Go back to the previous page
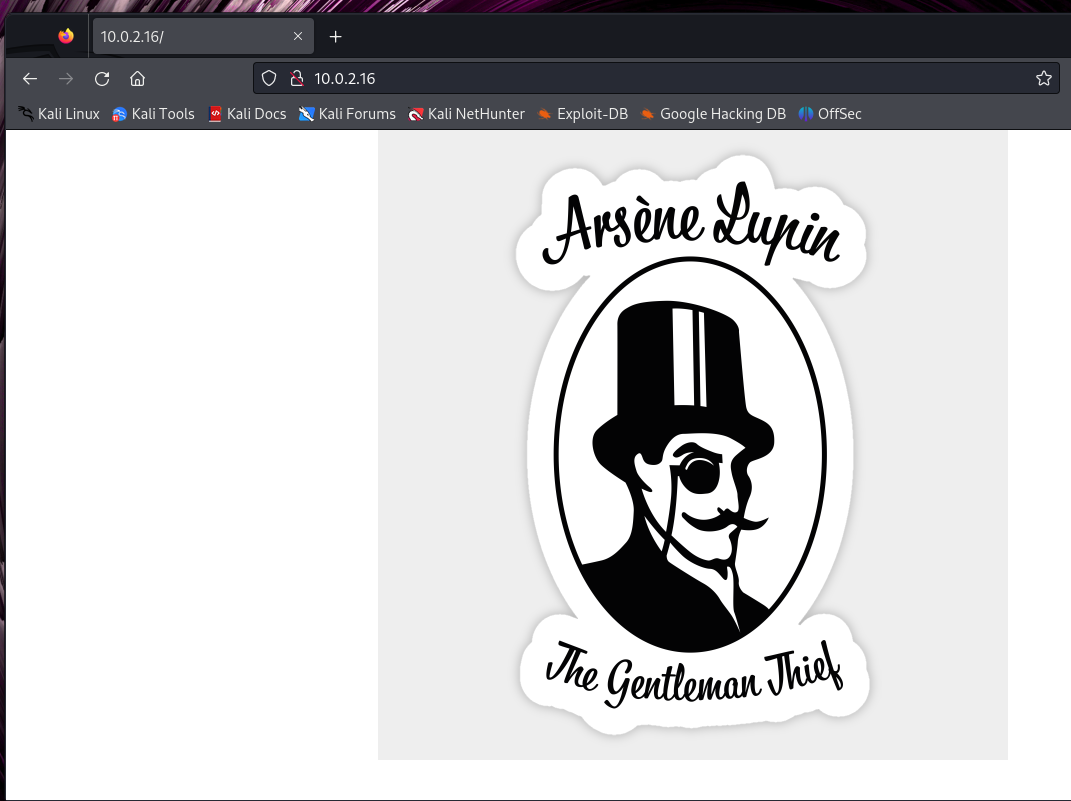This screenshot has height=801, width=1071. pos(29,79)
